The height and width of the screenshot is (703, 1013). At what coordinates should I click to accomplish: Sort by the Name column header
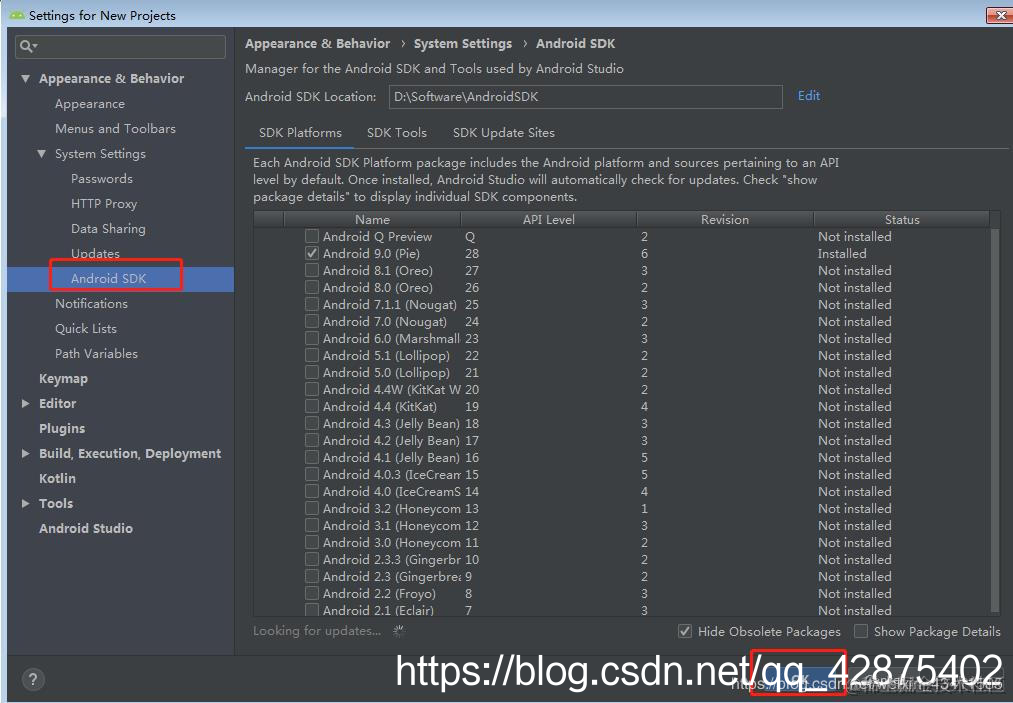pyautogui.click(x=372, y=220)
